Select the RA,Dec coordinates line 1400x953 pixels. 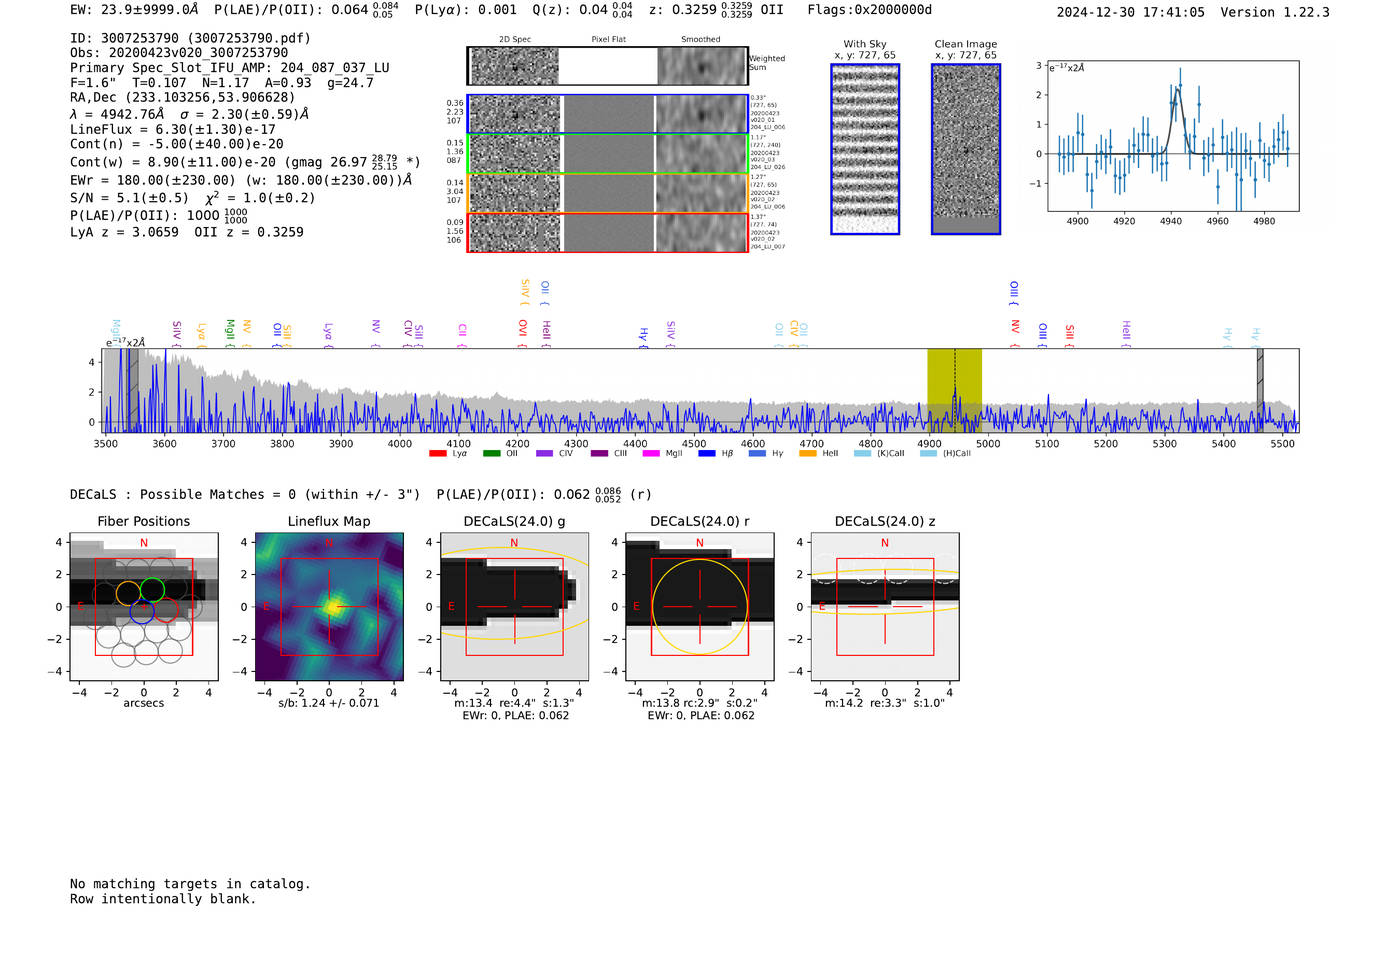(x=183, y=97)
